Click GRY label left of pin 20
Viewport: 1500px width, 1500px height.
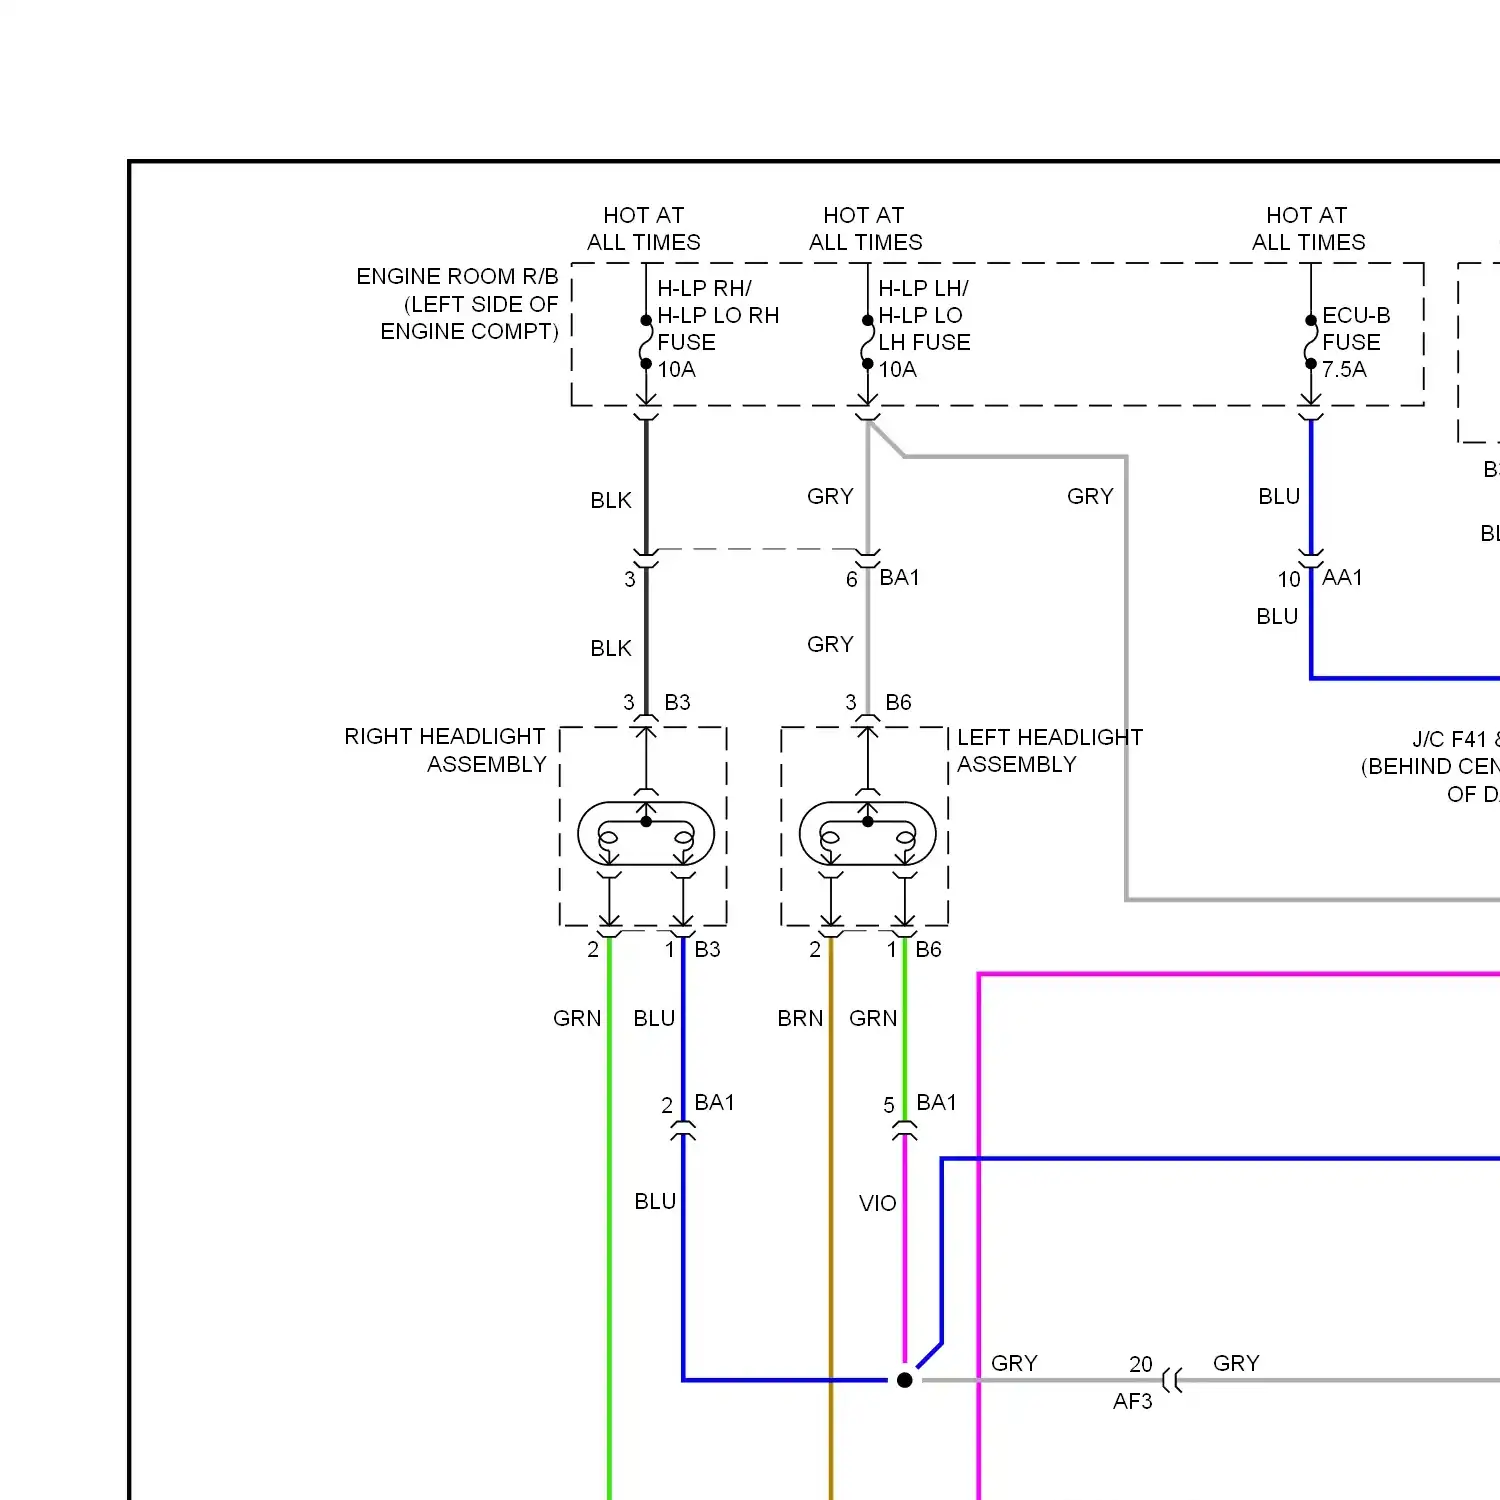pyautogui.click(x=1014, y=1363)
